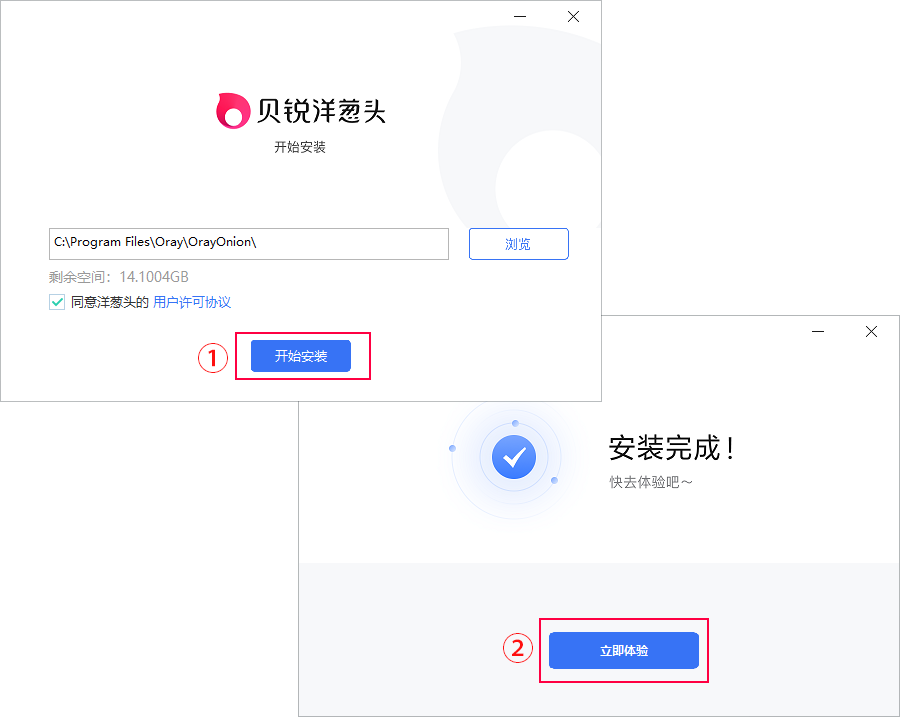The height and width of the screenshot is (717, 900).
Task: Minimize the 开始安装 installer window
Action: pos(520,17)
